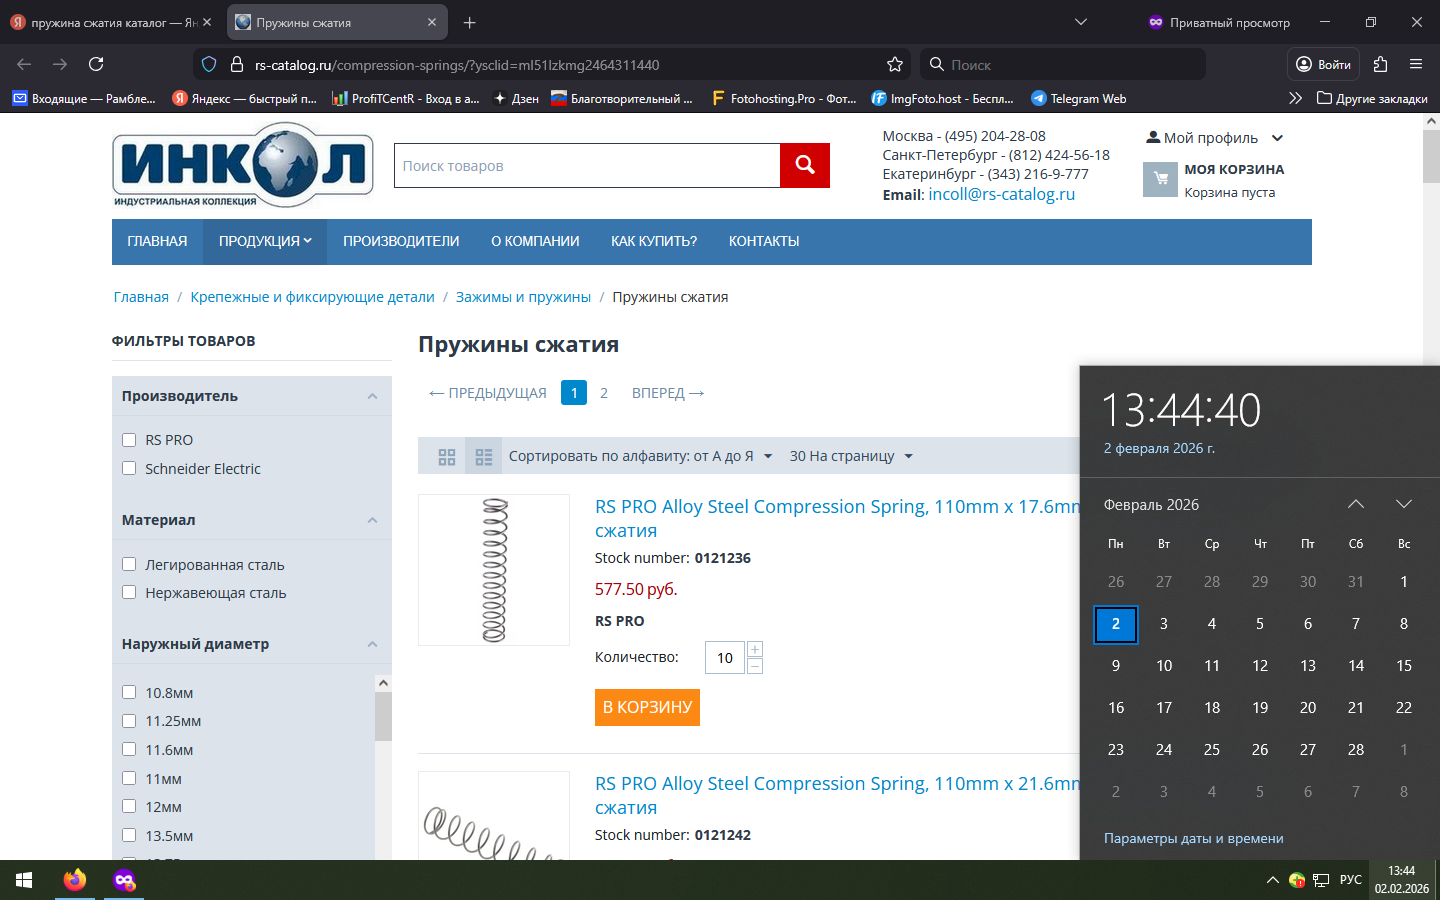The height and width of the screenshot is (900, 1440).
Task: Click the Поиск товаров search field
Action: (x=587, y=166)
